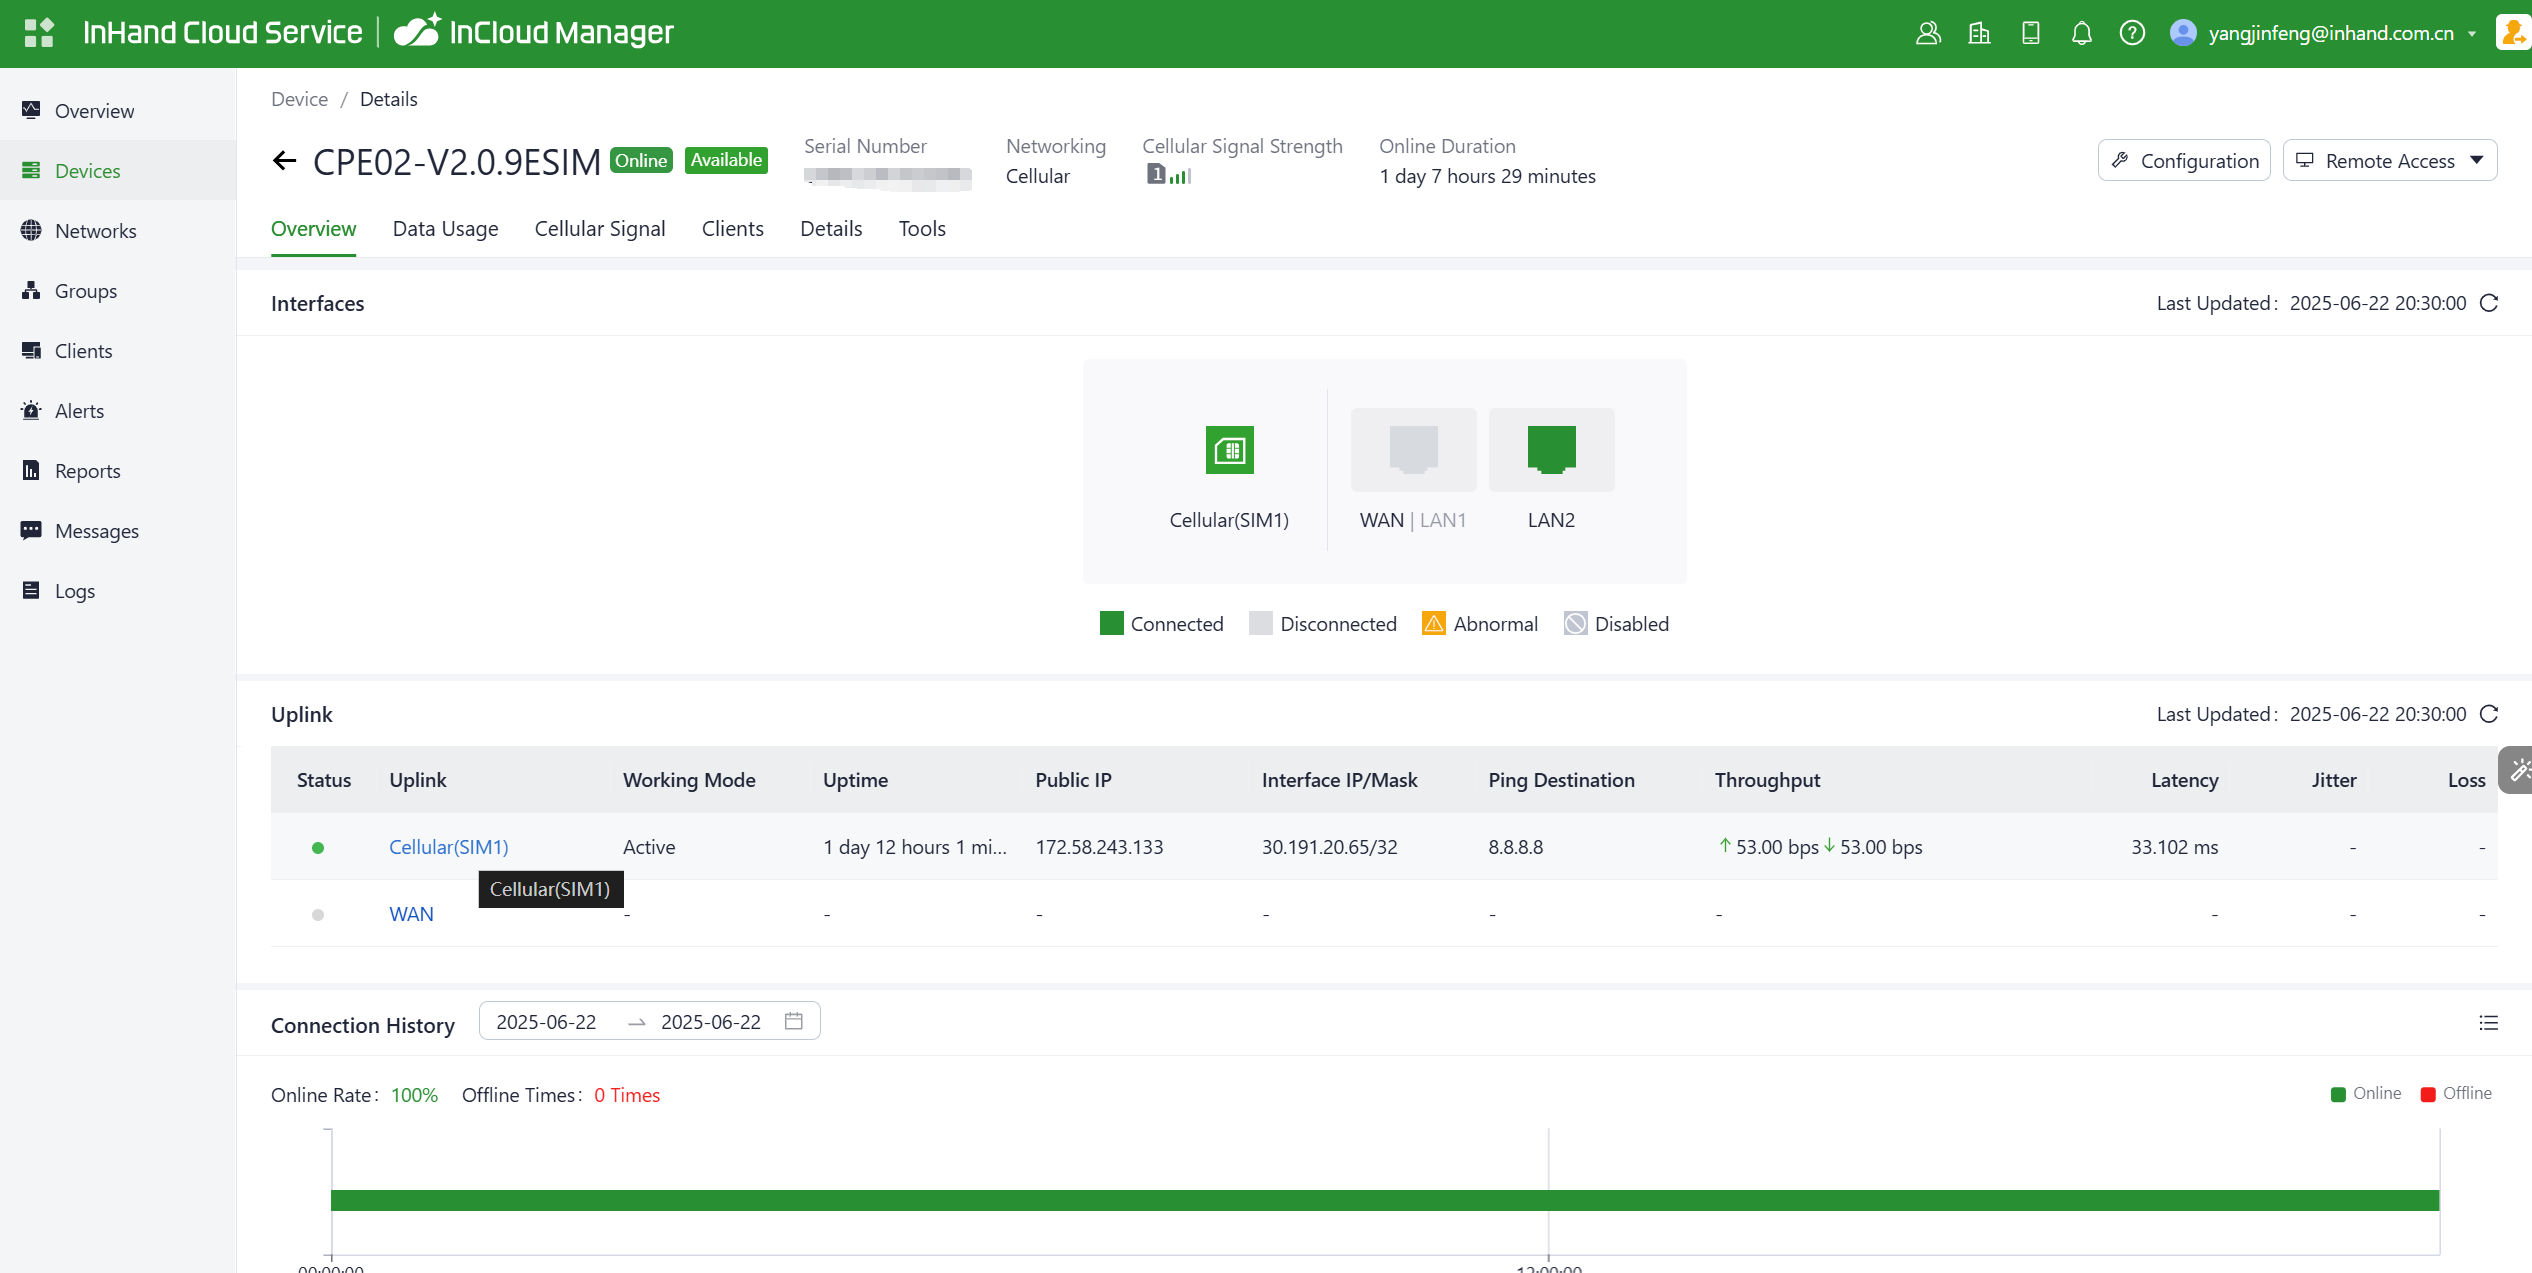The width and height of the screenshot is (2532, 1273).
Task: Click the Configuration button
Action: (2184, 161)
